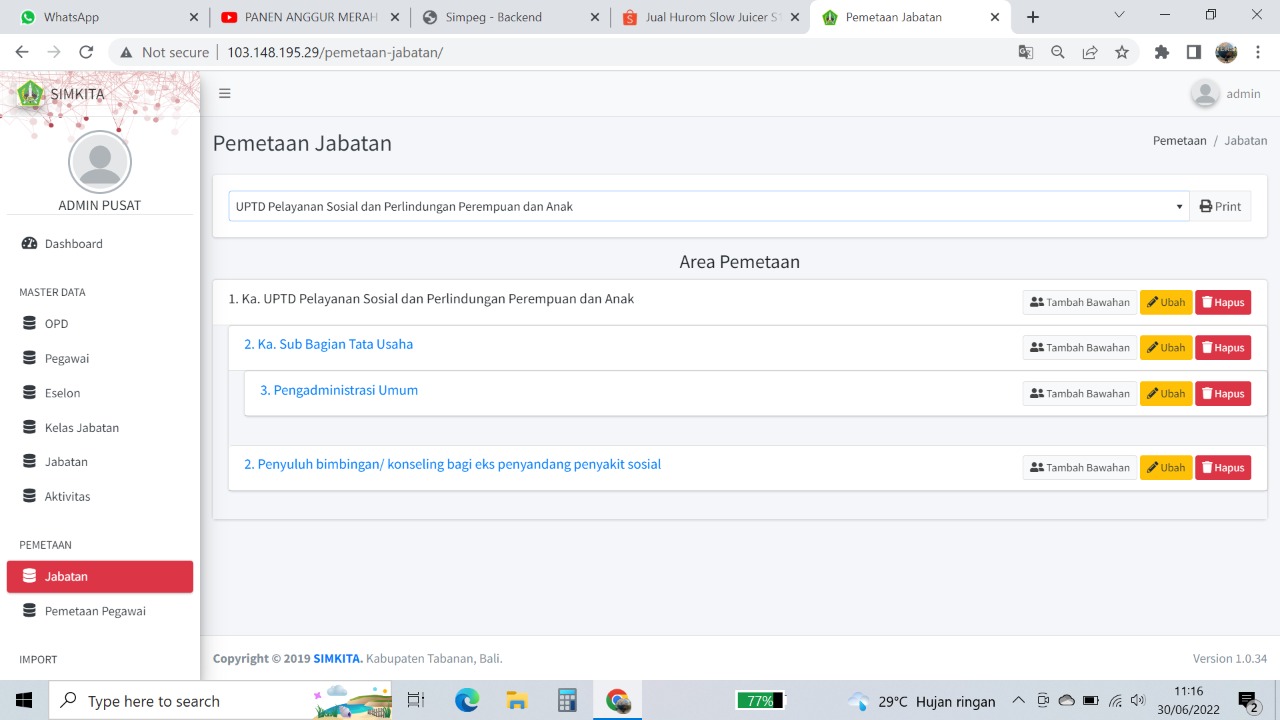Click Ubah for Ka. Sub Bagian Tata Usaha

coord(1165,348)
